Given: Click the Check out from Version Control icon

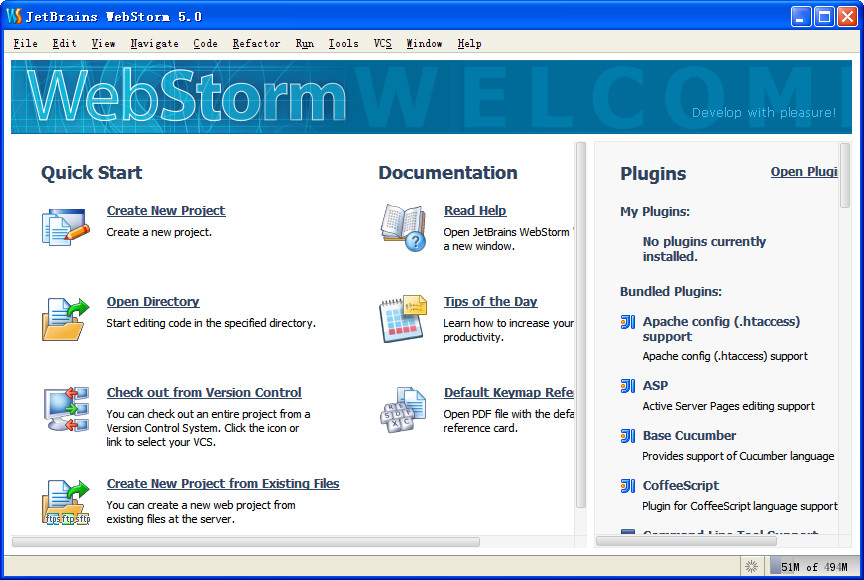Looking at the screenshot, I should (63, 408).
